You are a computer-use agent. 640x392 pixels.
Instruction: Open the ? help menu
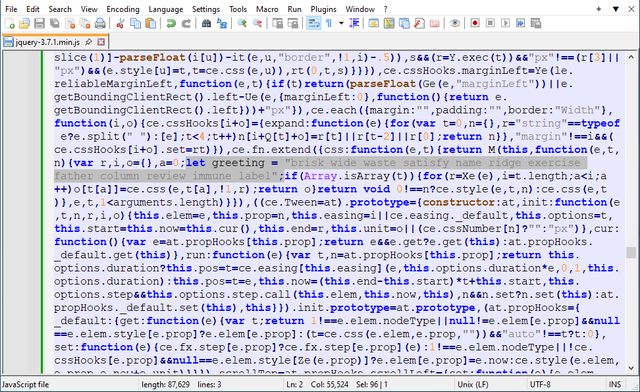pos(385,9)
